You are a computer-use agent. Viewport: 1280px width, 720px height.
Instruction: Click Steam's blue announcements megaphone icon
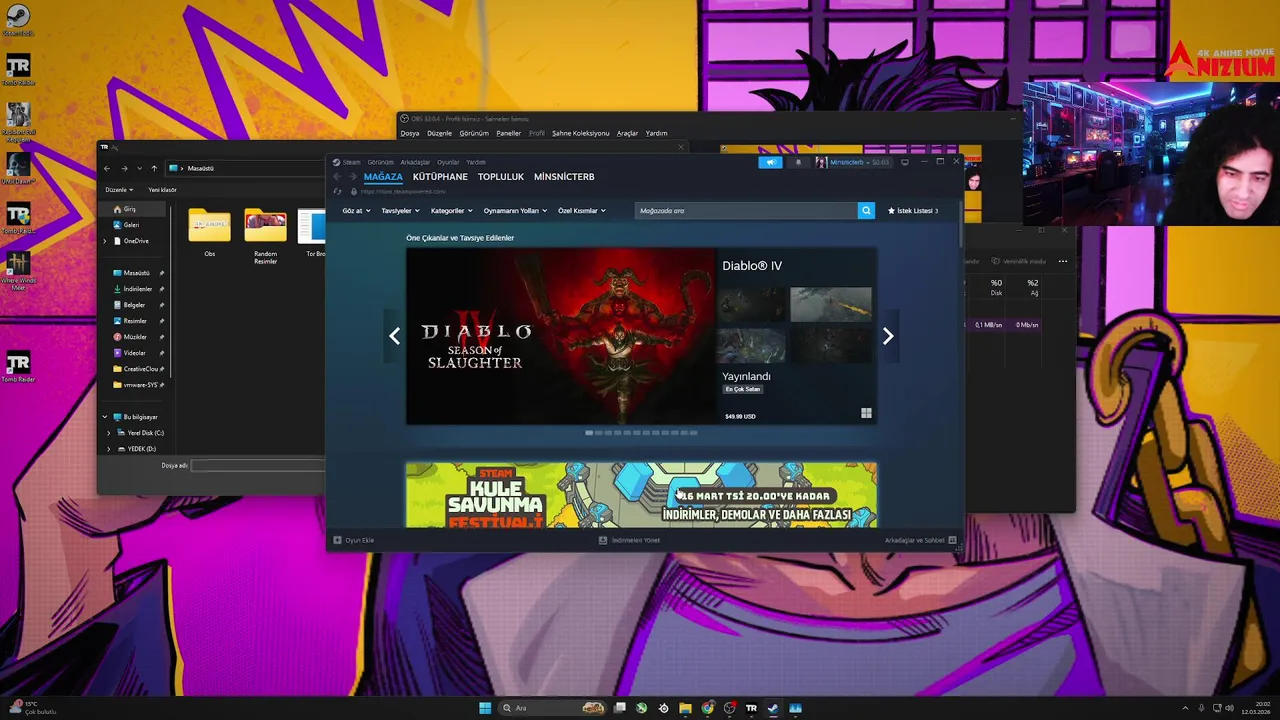(770, 162)
